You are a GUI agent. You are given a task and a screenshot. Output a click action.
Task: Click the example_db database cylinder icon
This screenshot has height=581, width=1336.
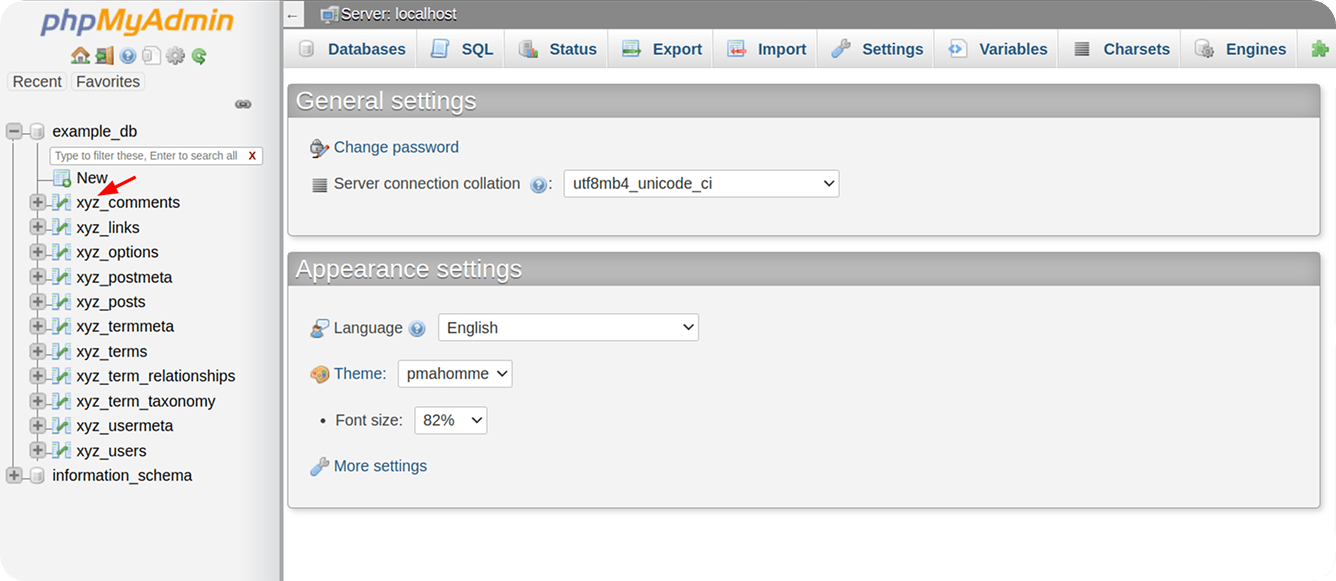tap(37, 131)
